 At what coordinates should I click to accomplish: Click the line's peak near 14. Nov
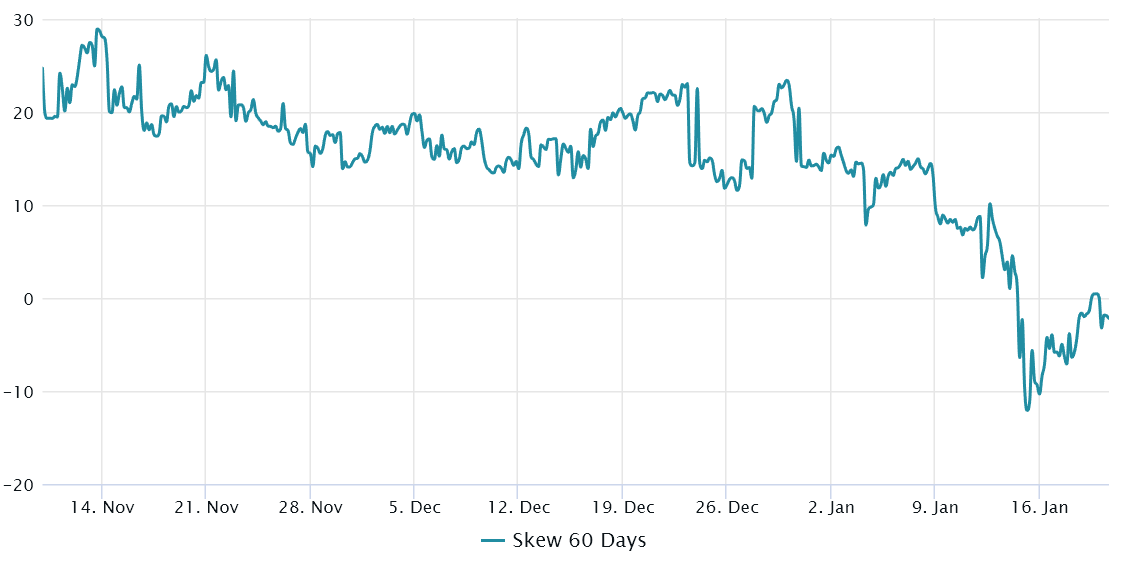coord(97,29)
